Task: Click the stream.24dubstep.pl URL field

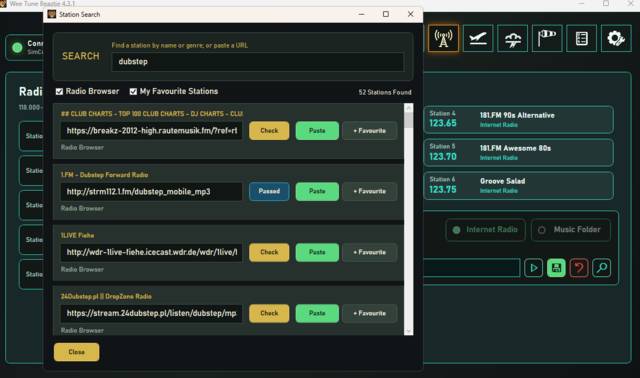Action: tap(151, 313)
